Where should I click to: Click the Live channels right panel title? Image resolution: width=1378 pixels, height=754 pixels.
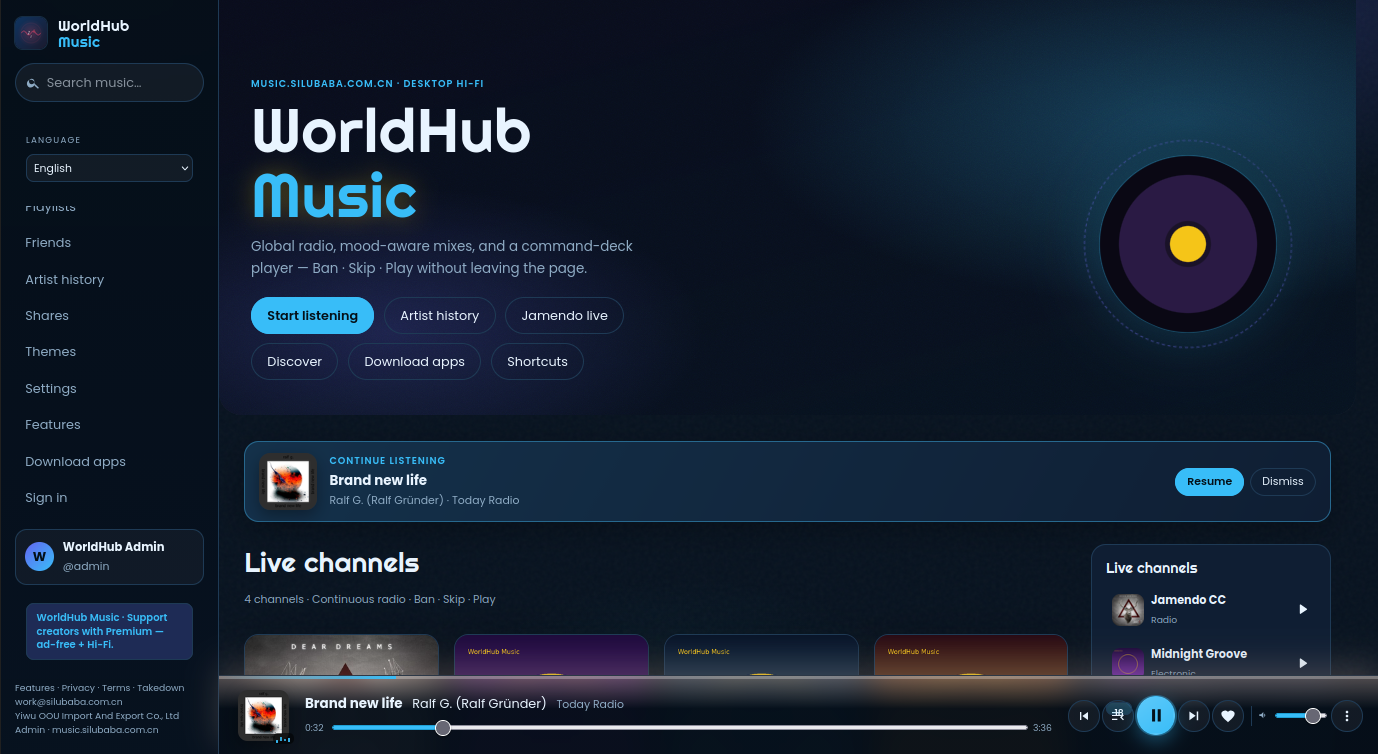coord(1152,568)
